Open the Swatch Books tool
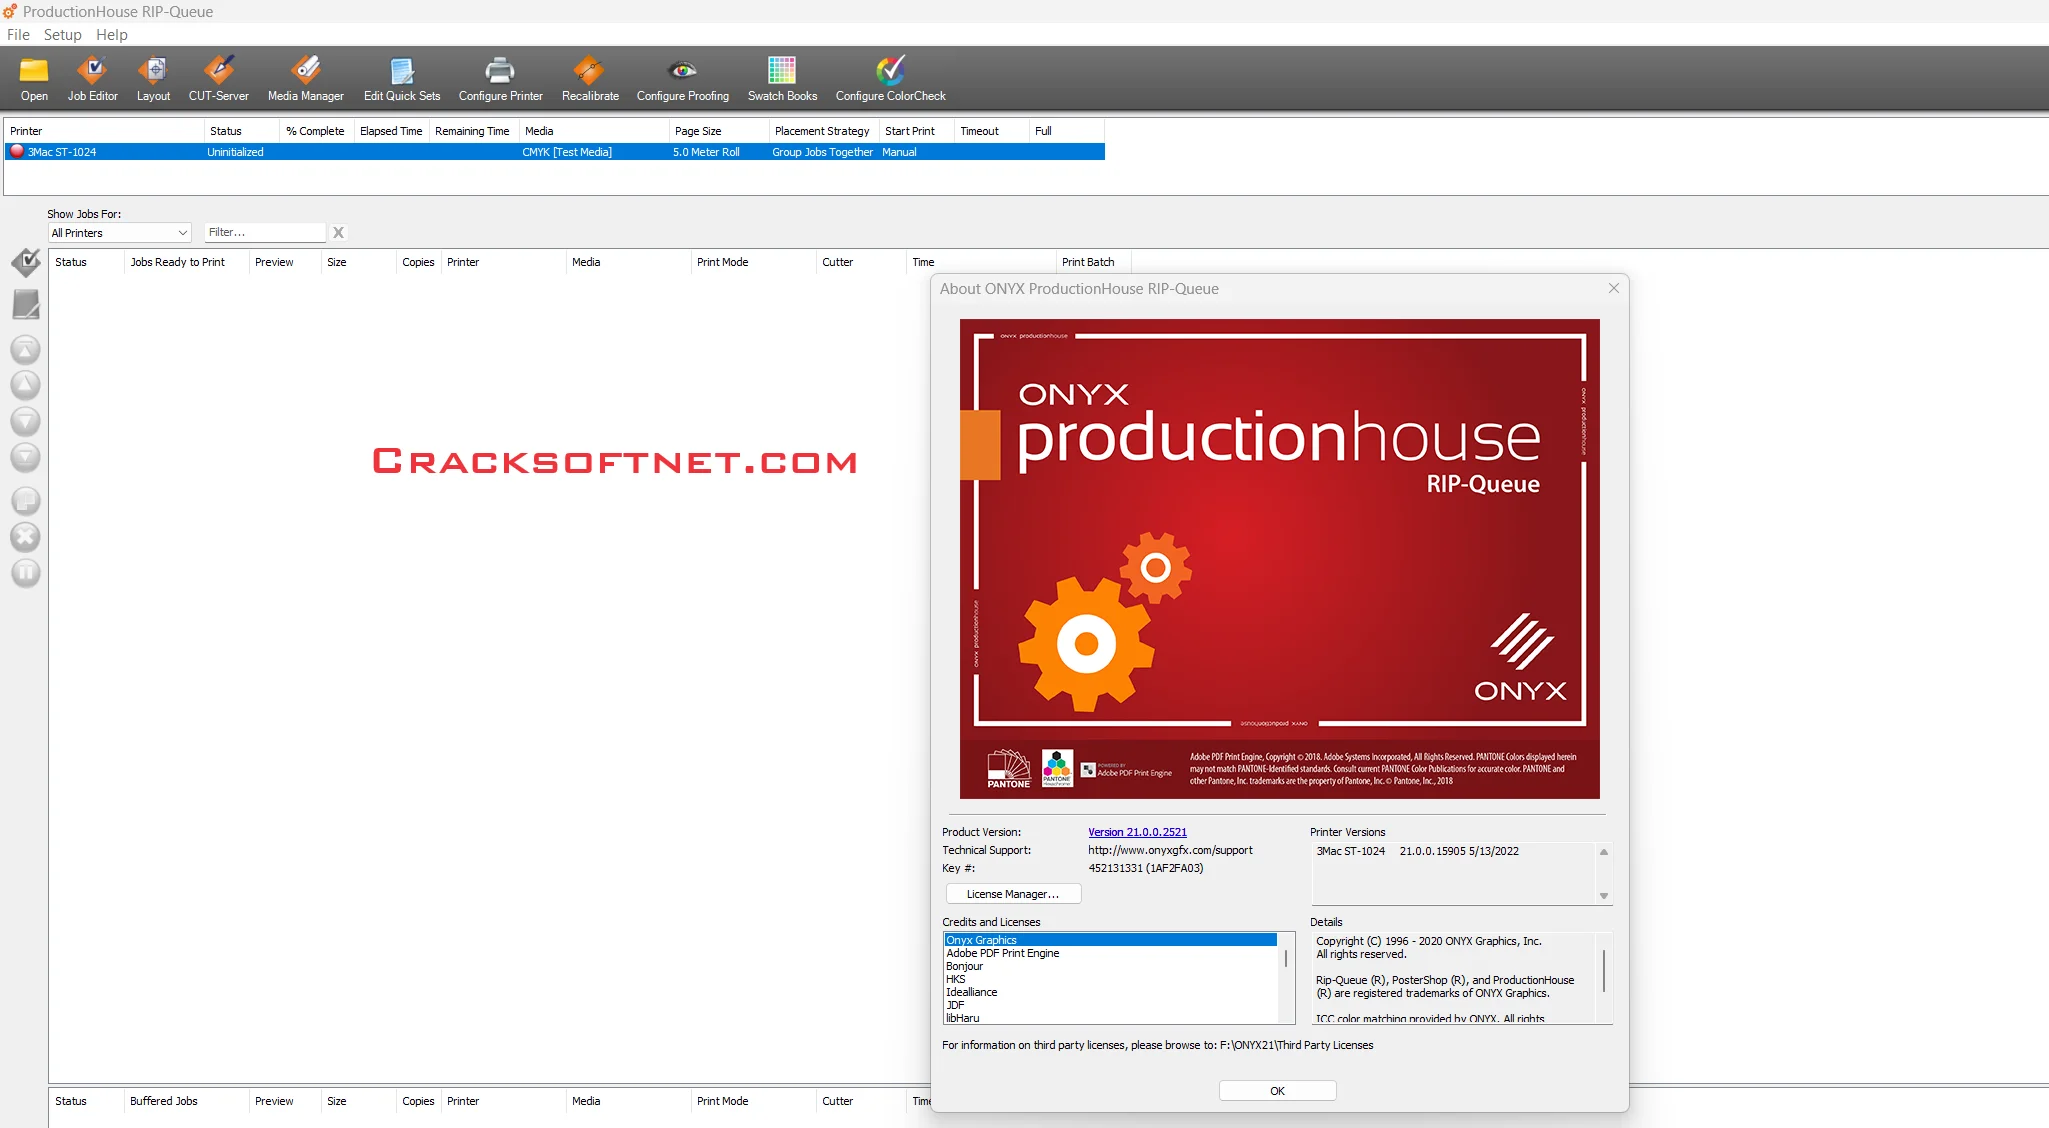 [782, 78]
